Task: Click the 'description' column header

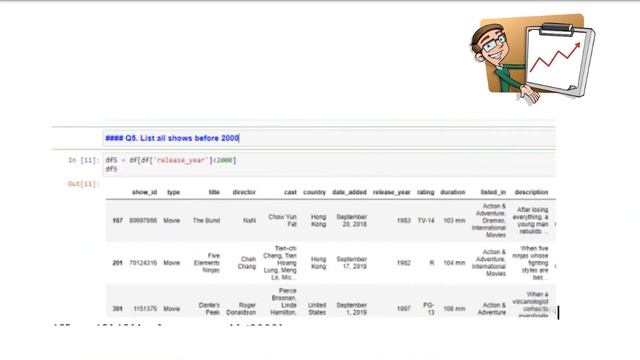Action: point(531,192)
